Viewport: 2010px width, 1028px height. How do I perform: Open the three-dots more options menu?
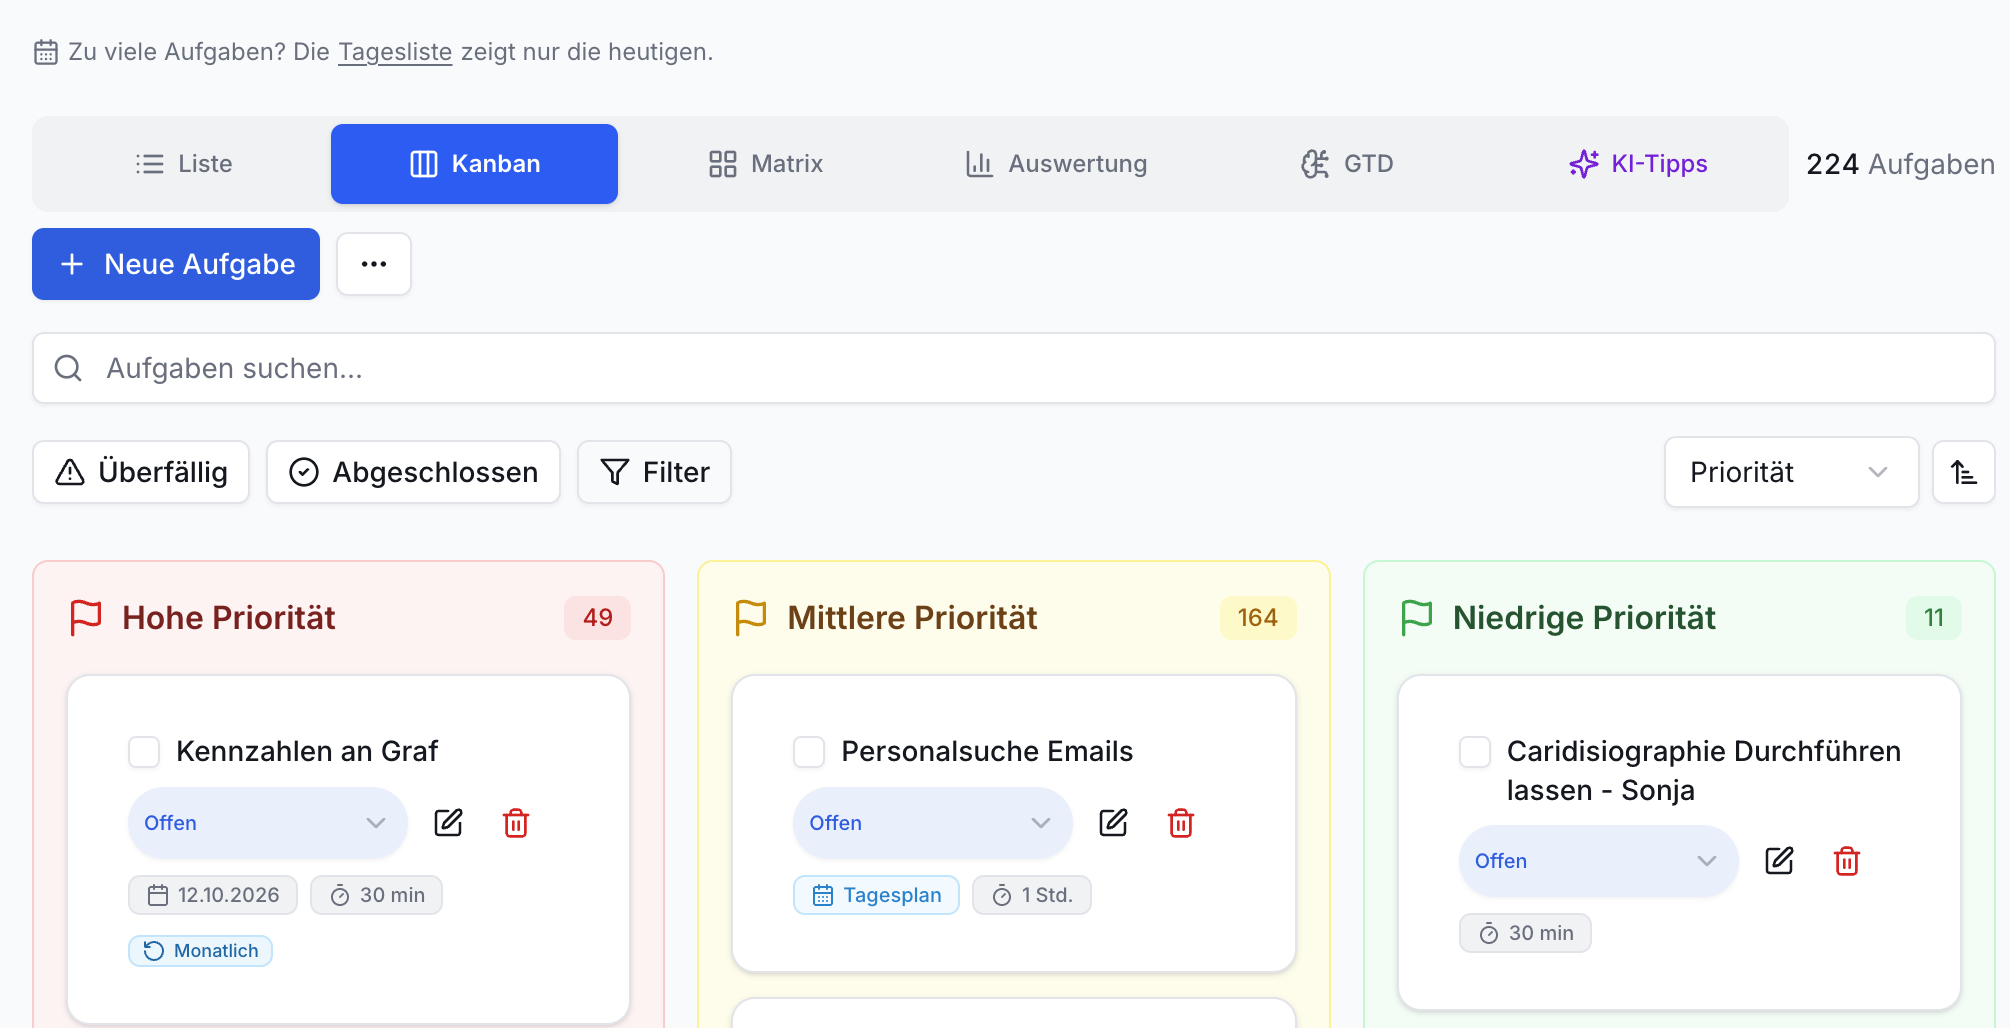point(374,264)
